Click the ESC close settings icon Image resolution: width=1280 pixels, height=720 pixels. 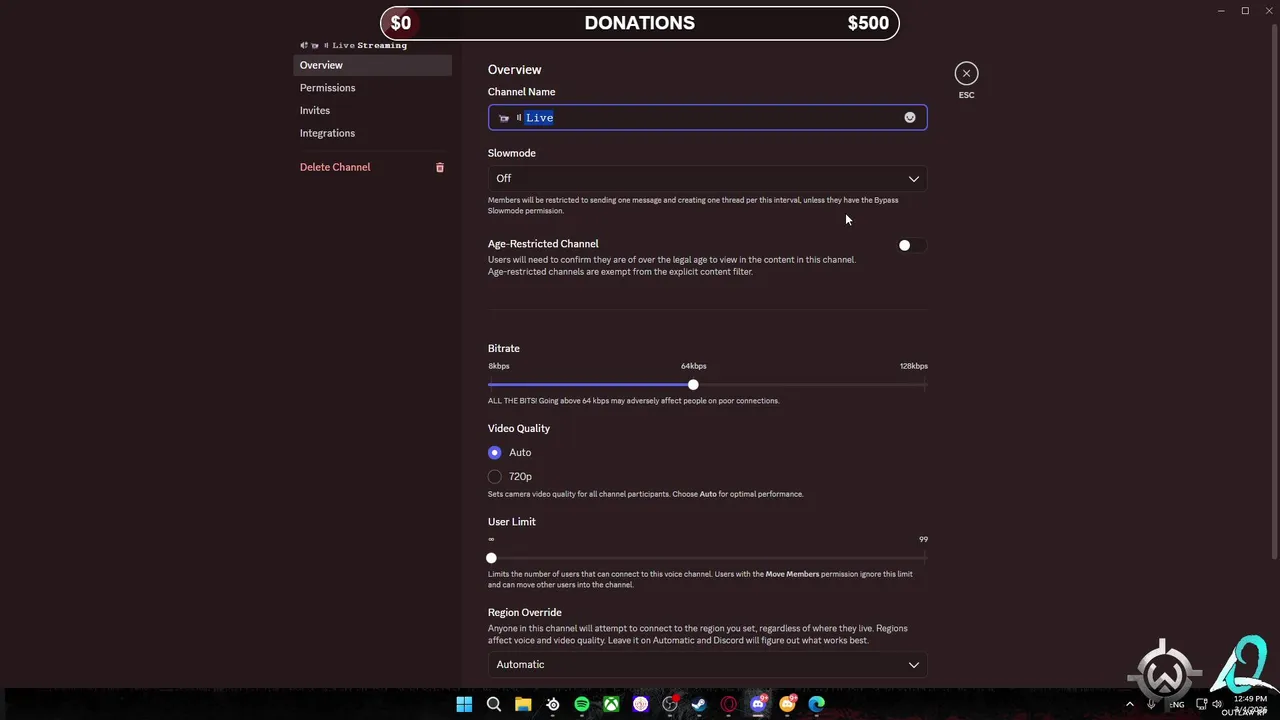(x=966, y=73)
